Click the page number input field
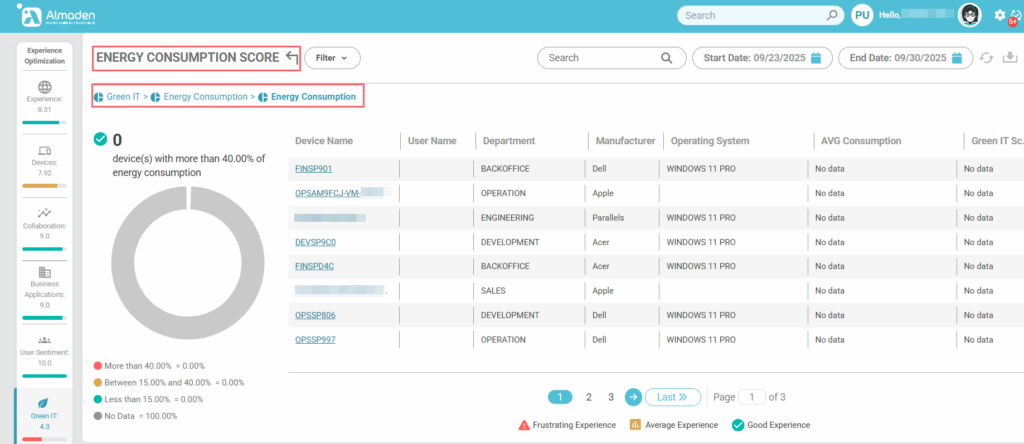Viewport: 1024px width, 444px height. click(752, 397)
